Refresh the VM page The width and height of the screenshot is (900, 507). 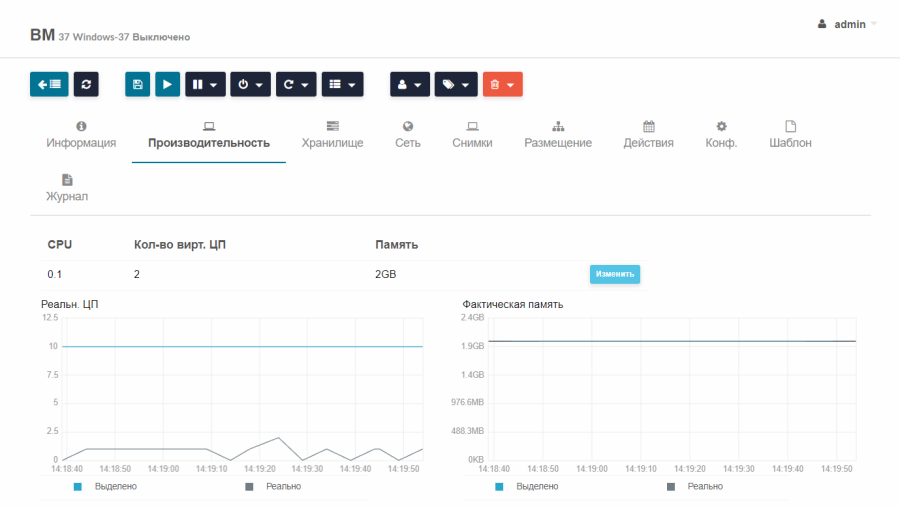pyautogui.click(x=86, y=84)
